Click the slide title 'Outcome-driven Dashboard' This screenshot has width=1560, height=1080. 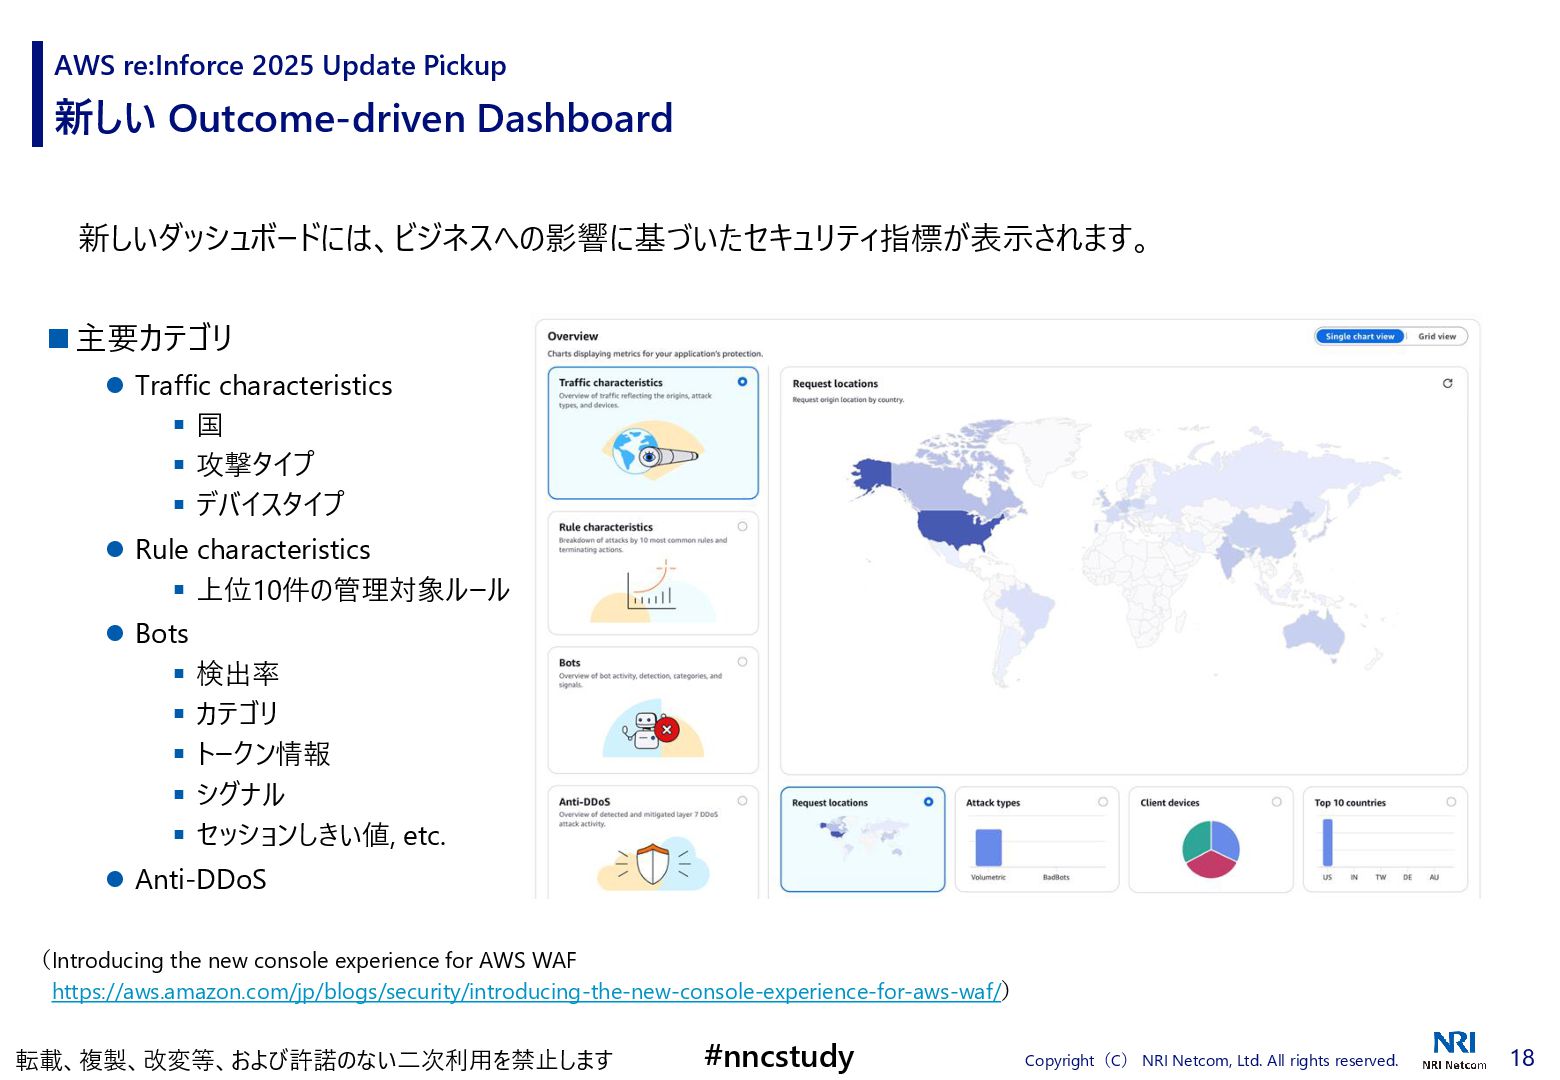point(421,118)
